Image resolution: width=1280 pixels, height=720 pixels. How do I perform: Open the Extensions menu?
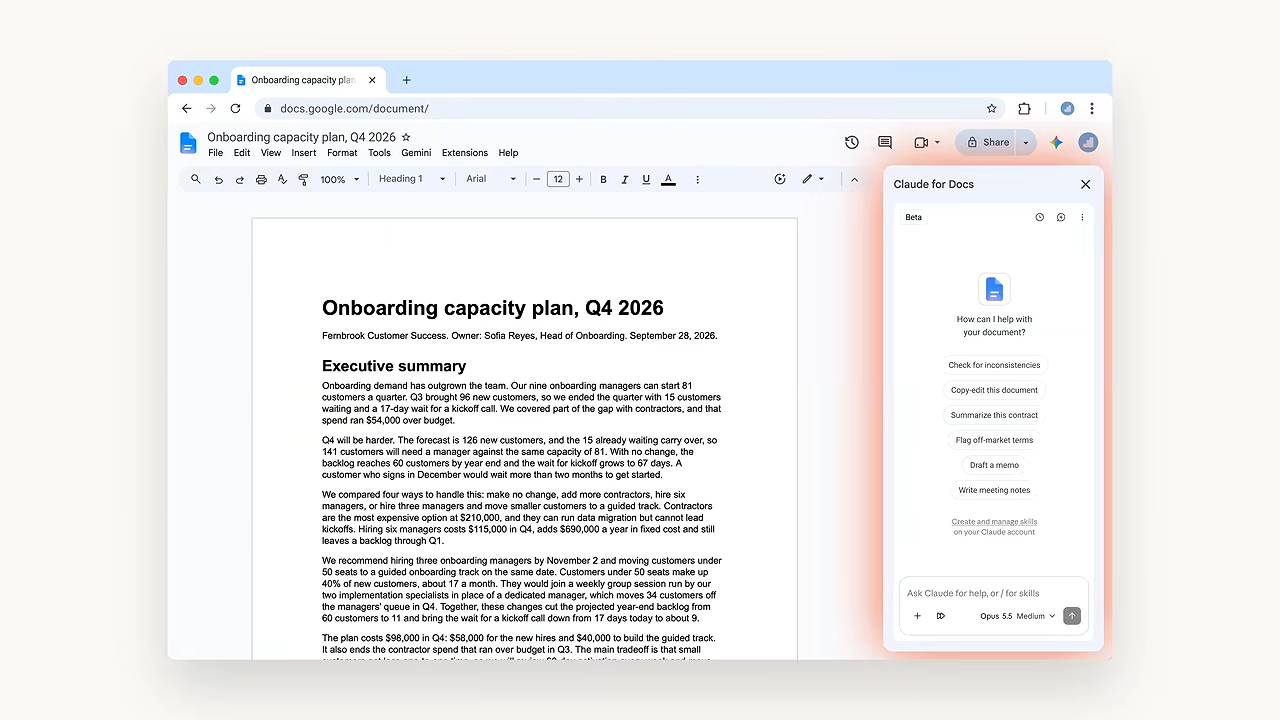(x=465, y=153)
